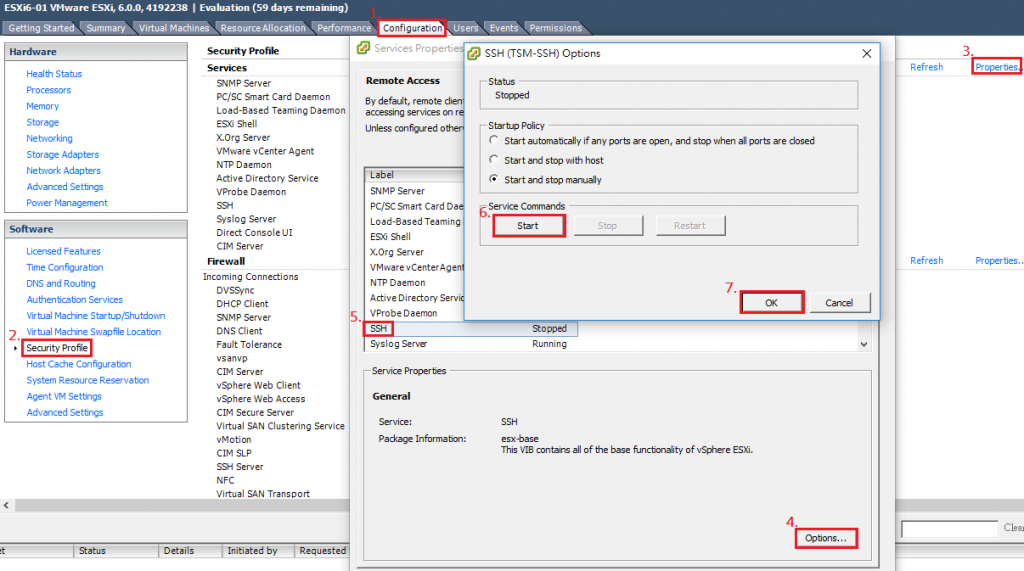Open Storage Adapters page

point(63,155)
